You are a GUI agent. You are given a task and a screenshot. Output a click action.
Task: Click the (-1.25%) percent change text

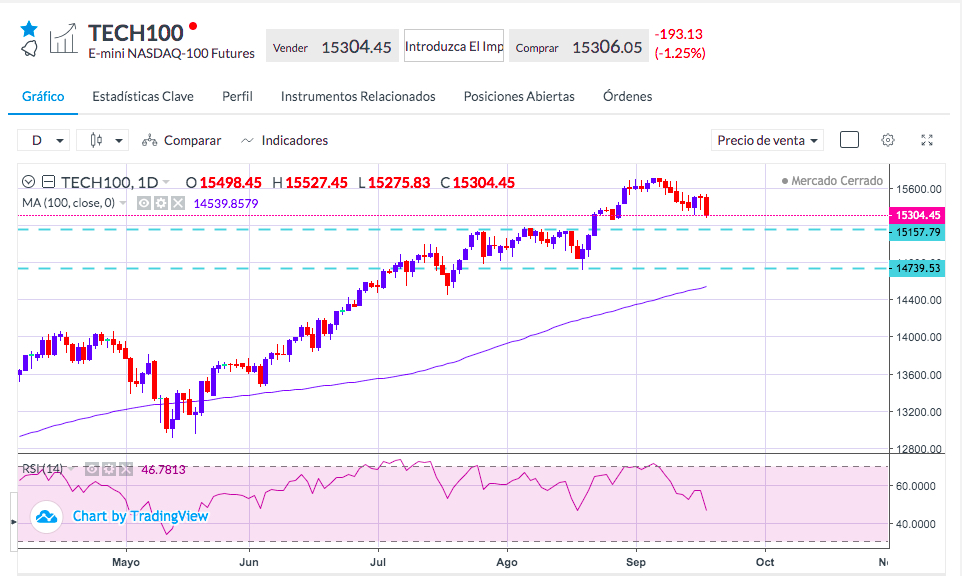[680, 53]
